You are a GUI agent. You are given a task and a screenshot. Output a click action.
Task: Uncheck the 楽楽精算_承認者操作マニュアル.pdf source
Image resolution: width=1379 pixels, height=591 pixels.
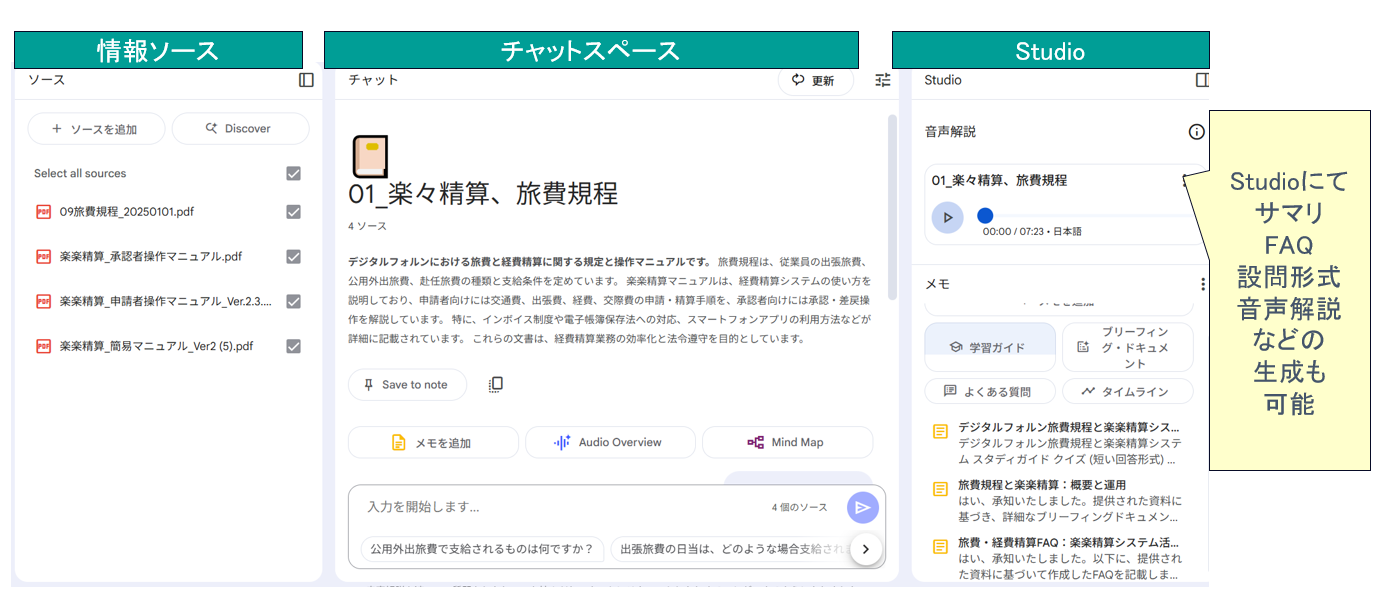pos(293,257)
